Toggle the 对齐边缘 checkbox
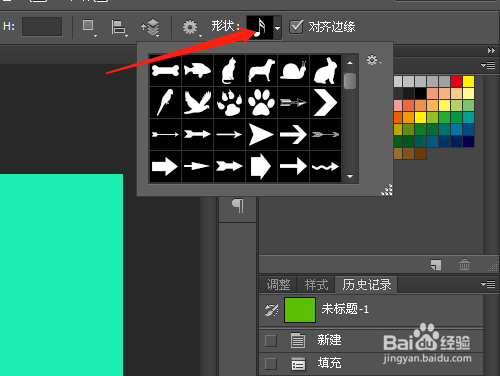Viewport: 500px width, 376px height. [x=296, y=27]
